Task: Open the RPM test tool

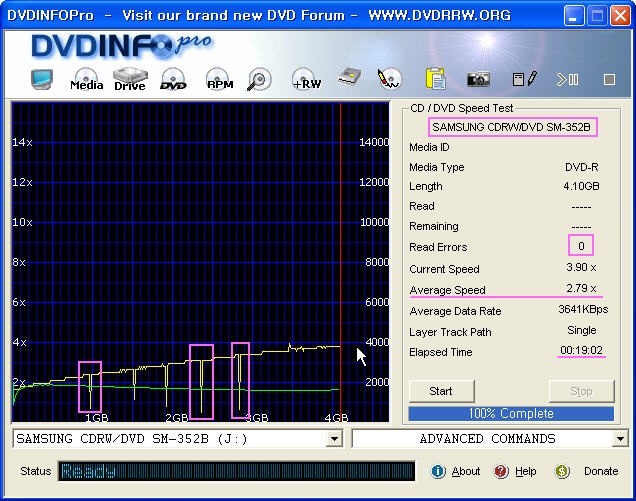Action: (219, 79)
